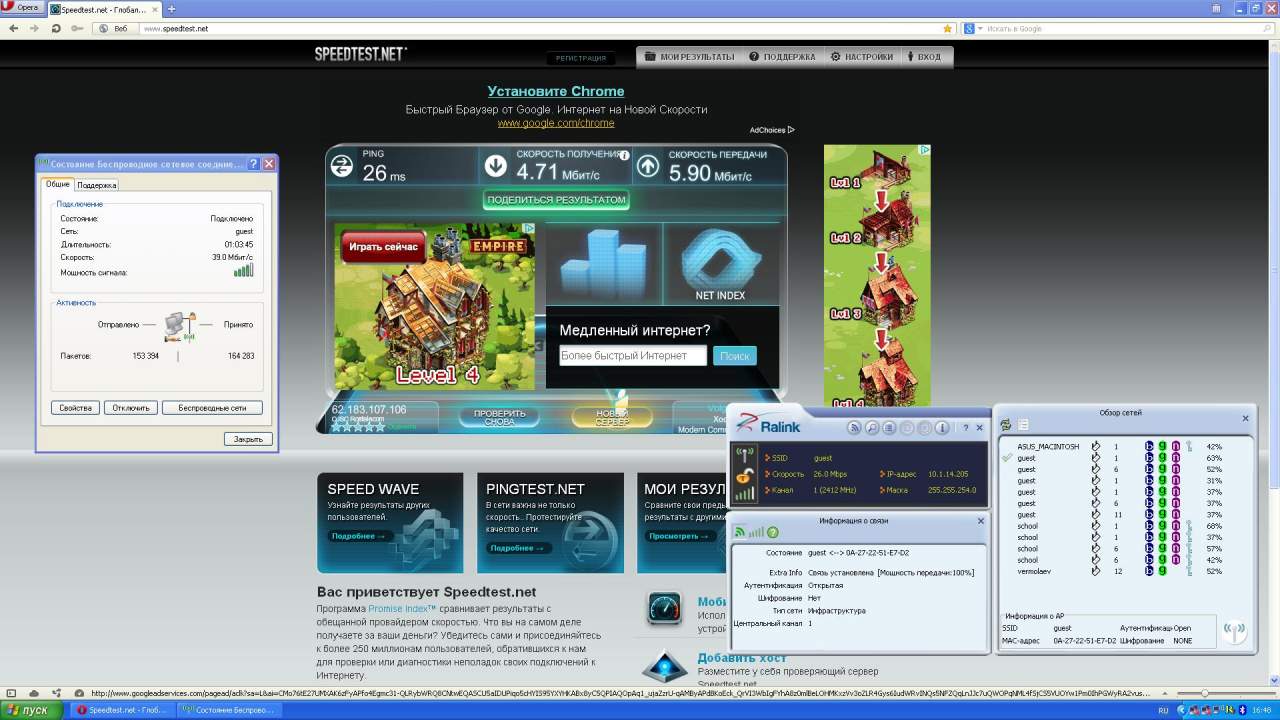Click the download speed info icon
This screenshot has height=720, width=1280.
pos(625,155)
